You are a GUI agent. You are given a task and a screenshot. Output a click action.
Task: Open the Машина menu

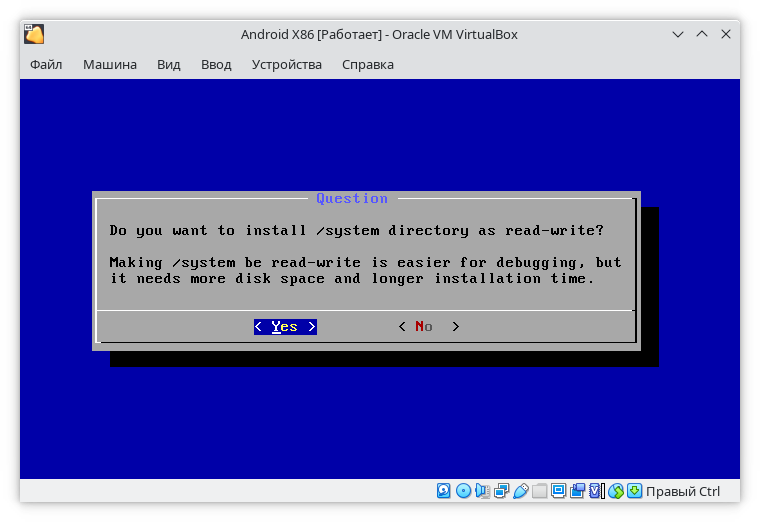[x=110, y=64]
